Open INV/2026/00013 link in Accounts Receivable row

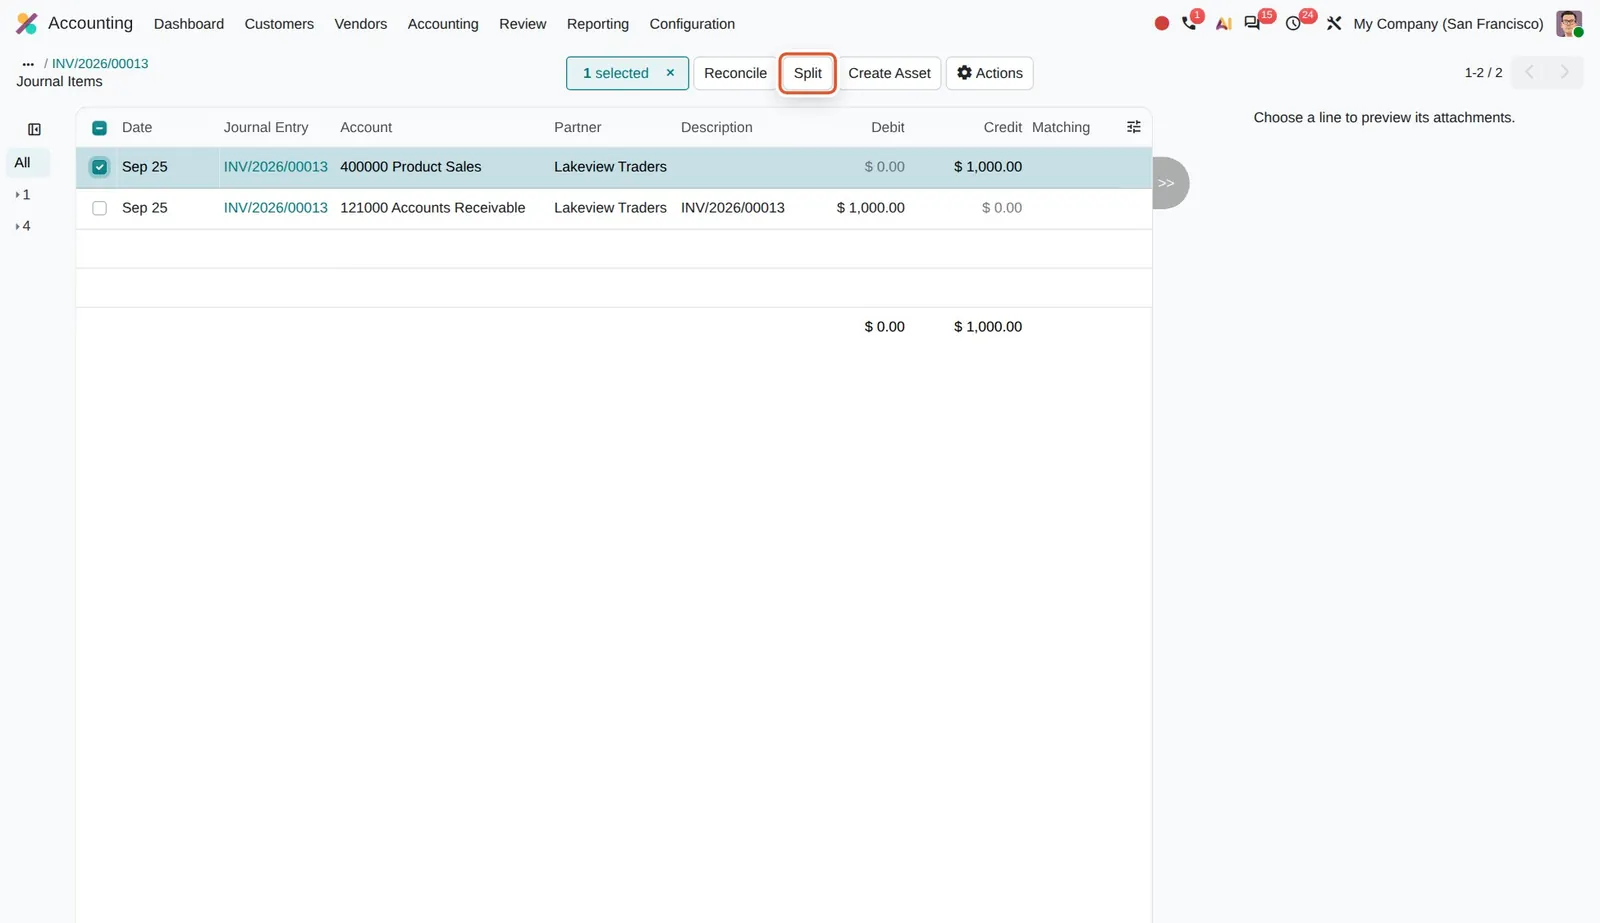pos(275,207)
